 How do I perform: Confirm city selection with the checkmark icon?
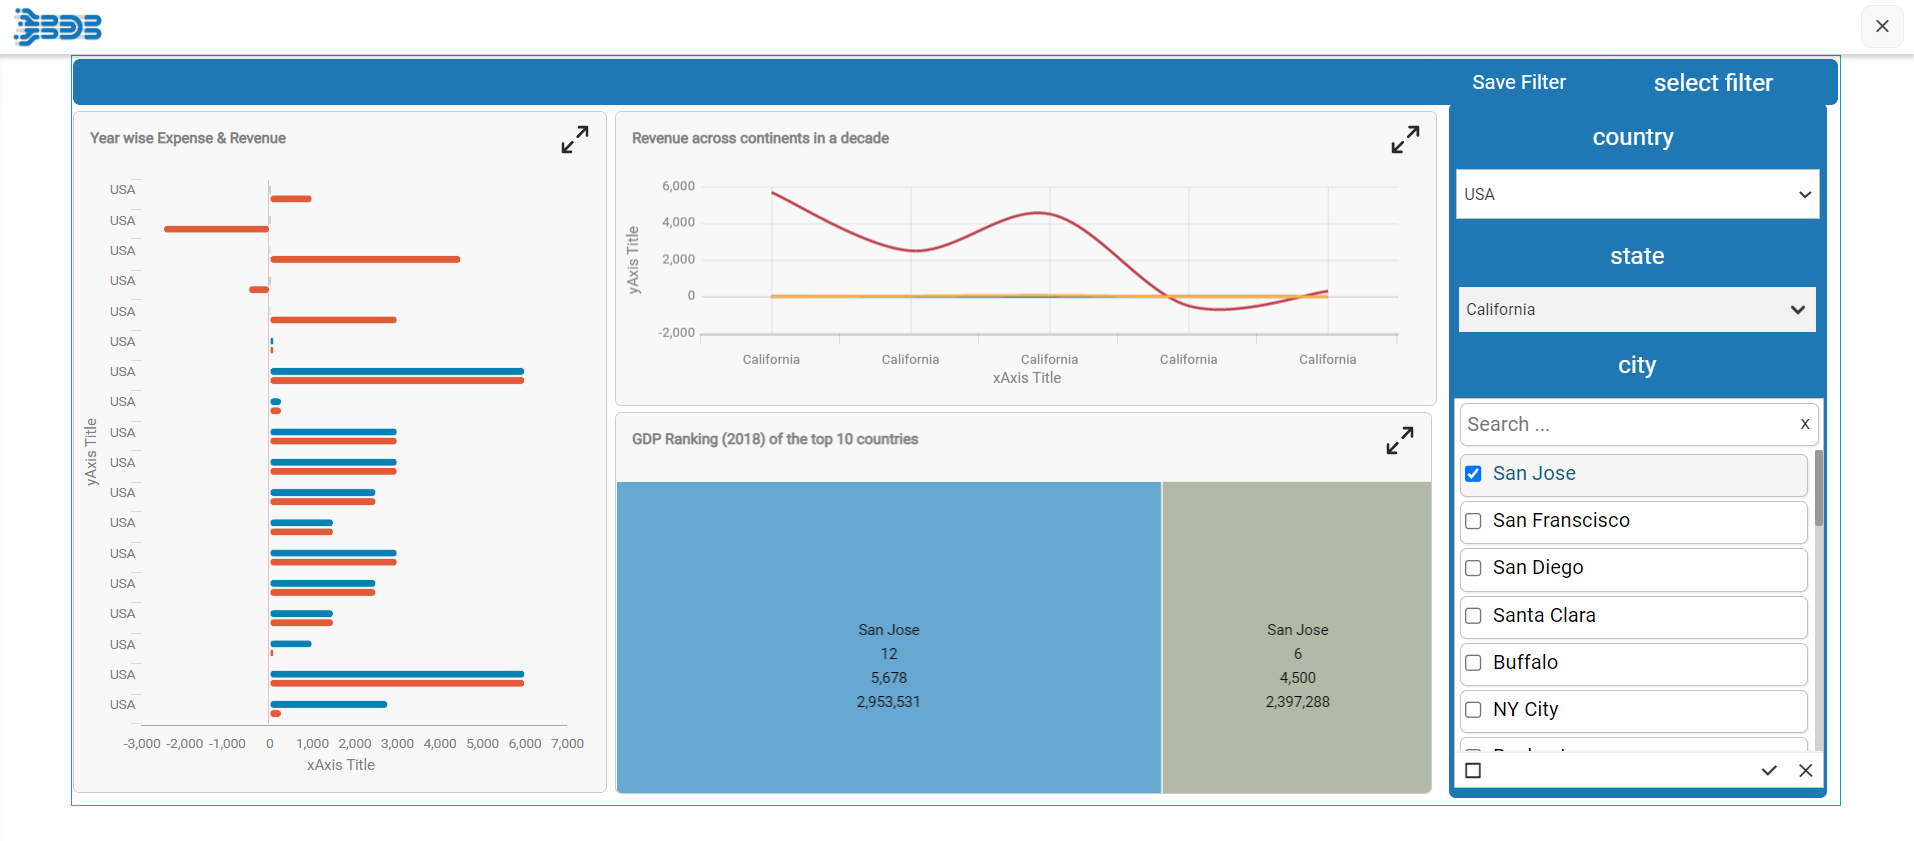[x=1769, y=770]
